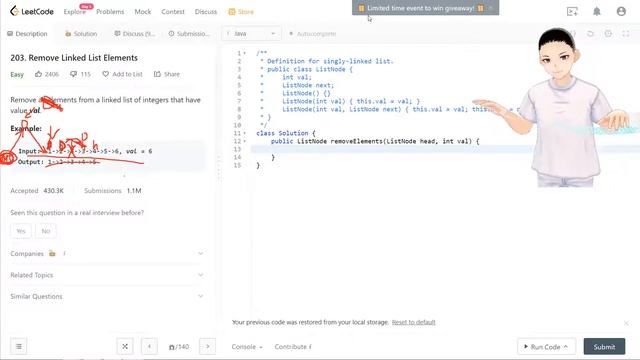Expand the Related Topics section
The width and height of the screenshot is (640, 360).
(107, 275)
